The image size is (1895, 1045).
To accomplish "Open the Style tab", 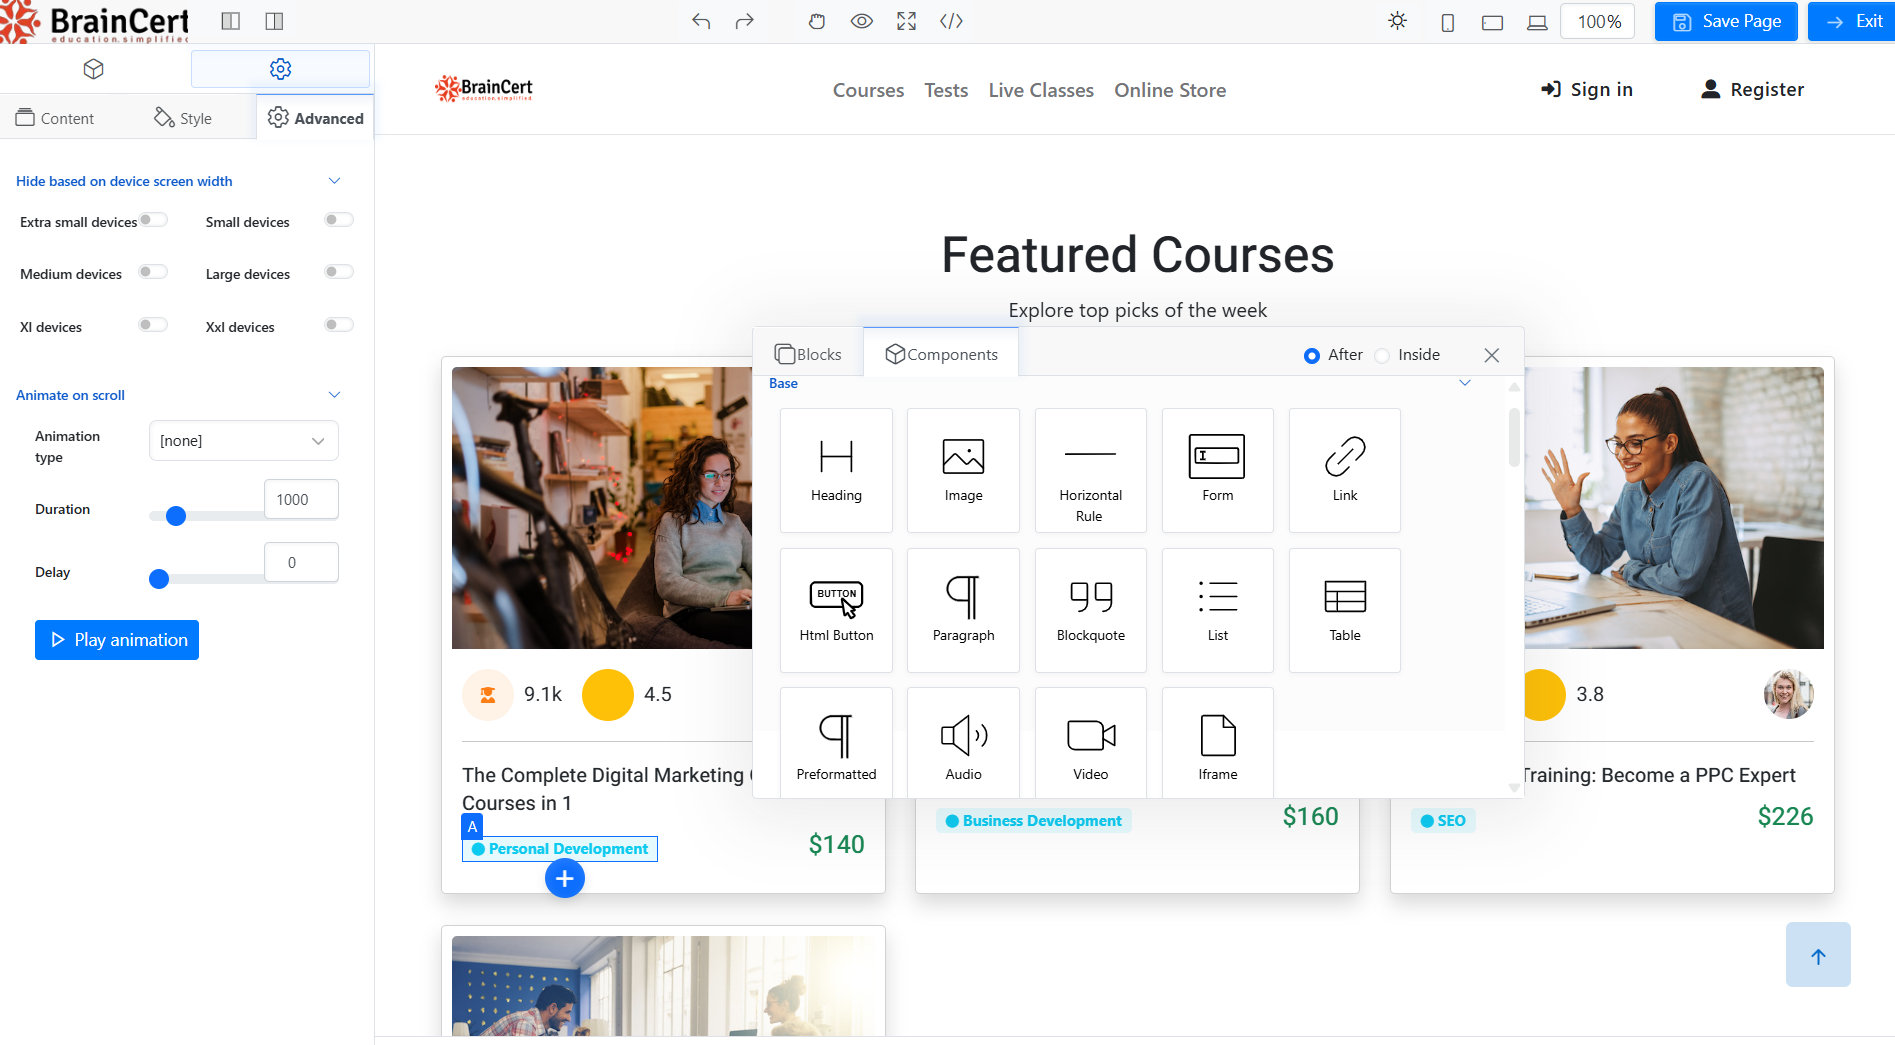I will (x=181, y=117).
